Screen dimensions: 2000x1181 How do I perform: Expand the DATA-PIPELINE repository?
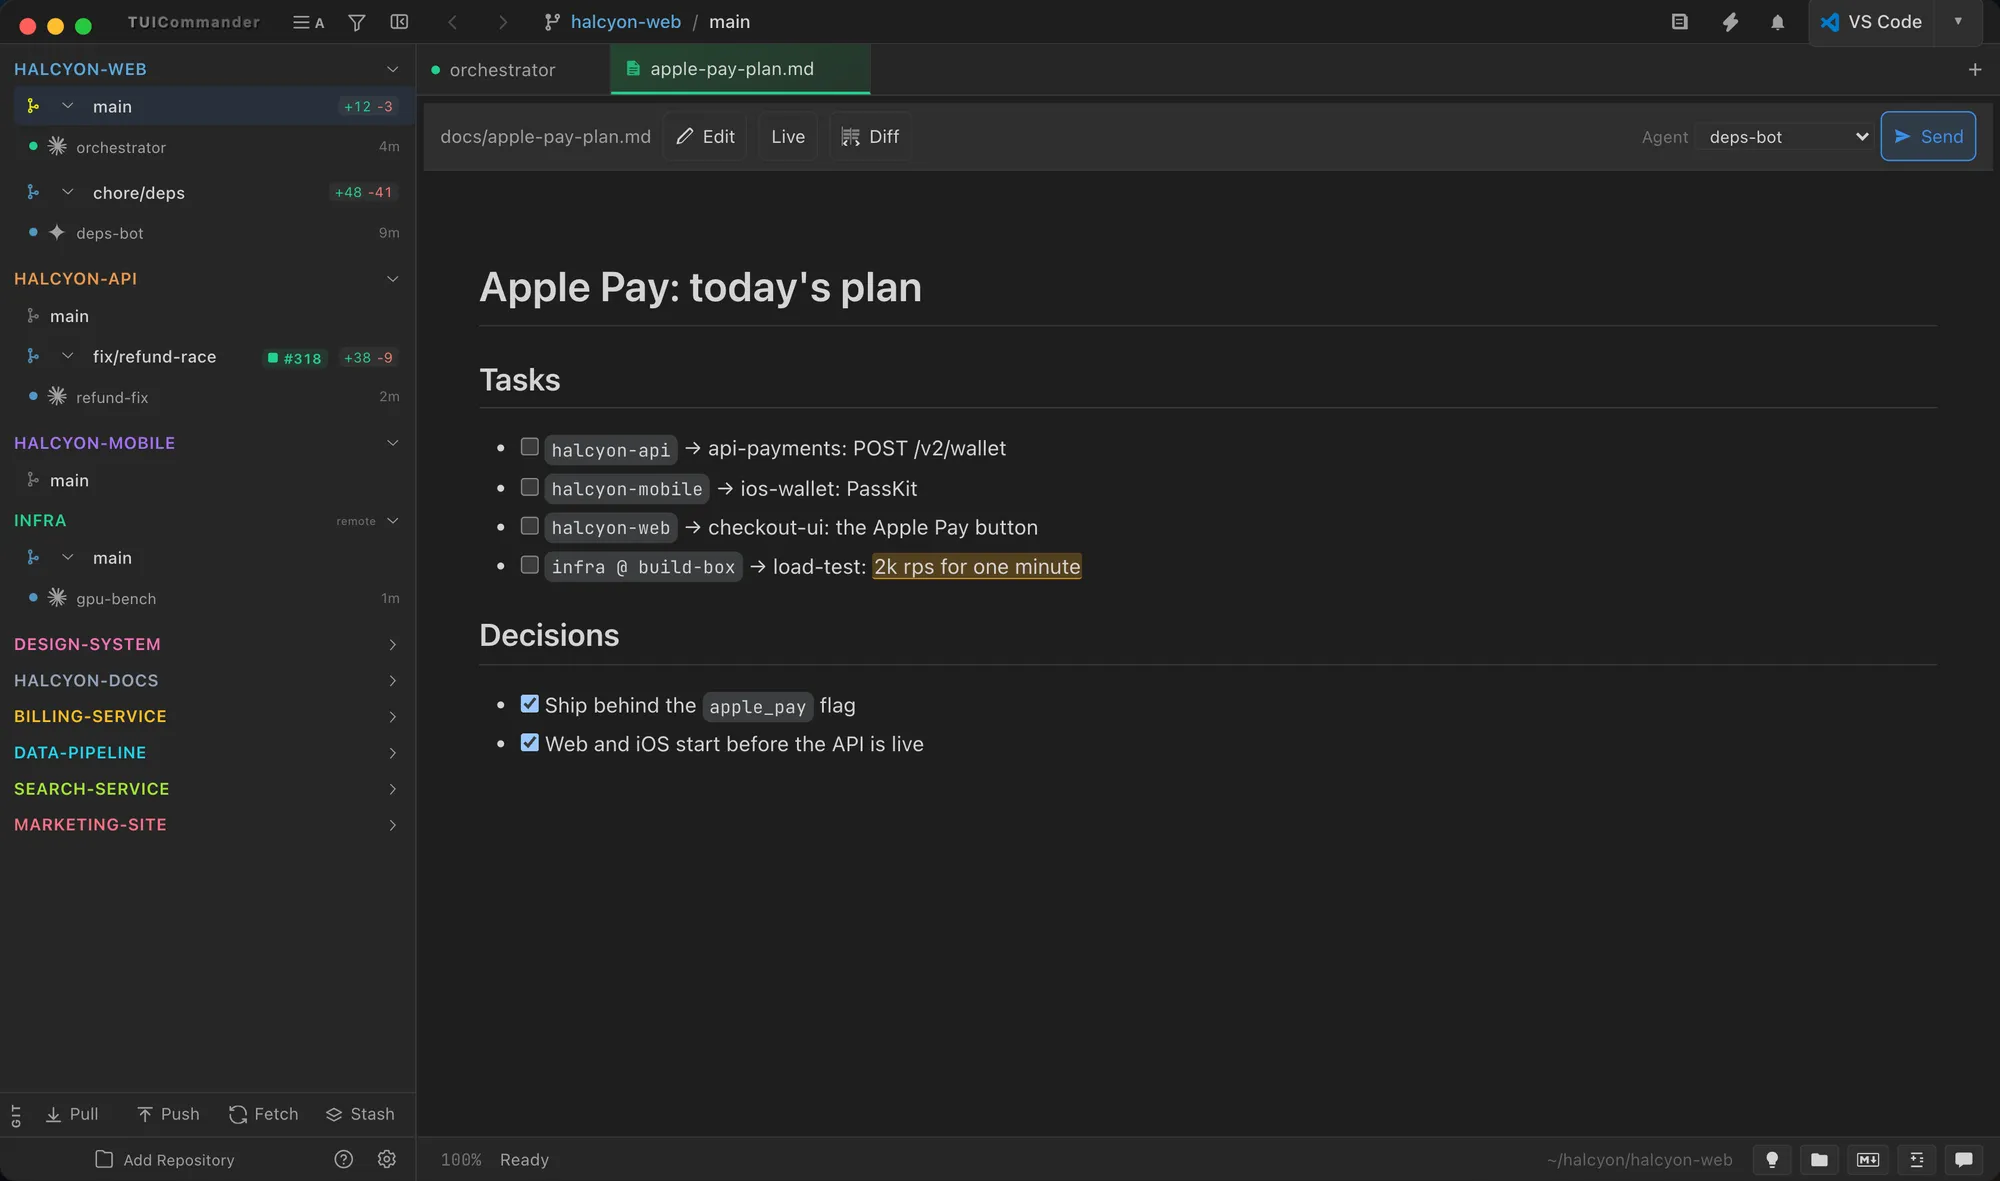392,753
